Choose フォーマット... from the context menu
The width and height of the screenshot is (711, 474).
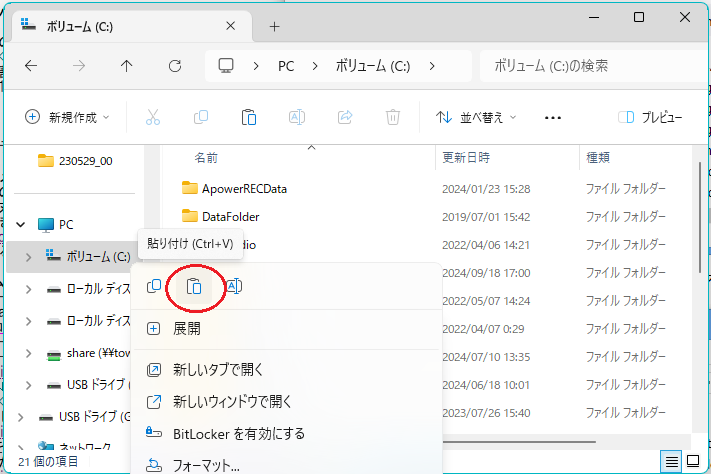coord(286,465)
